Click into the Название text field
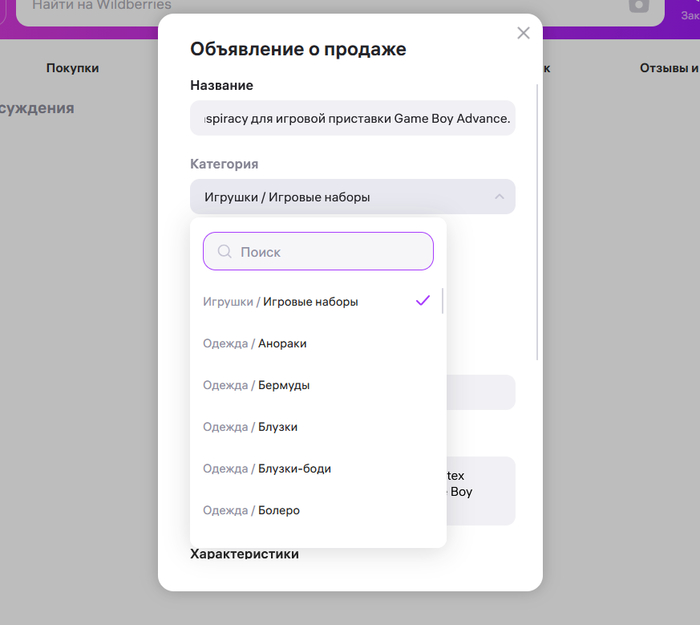 click(352, 118)
